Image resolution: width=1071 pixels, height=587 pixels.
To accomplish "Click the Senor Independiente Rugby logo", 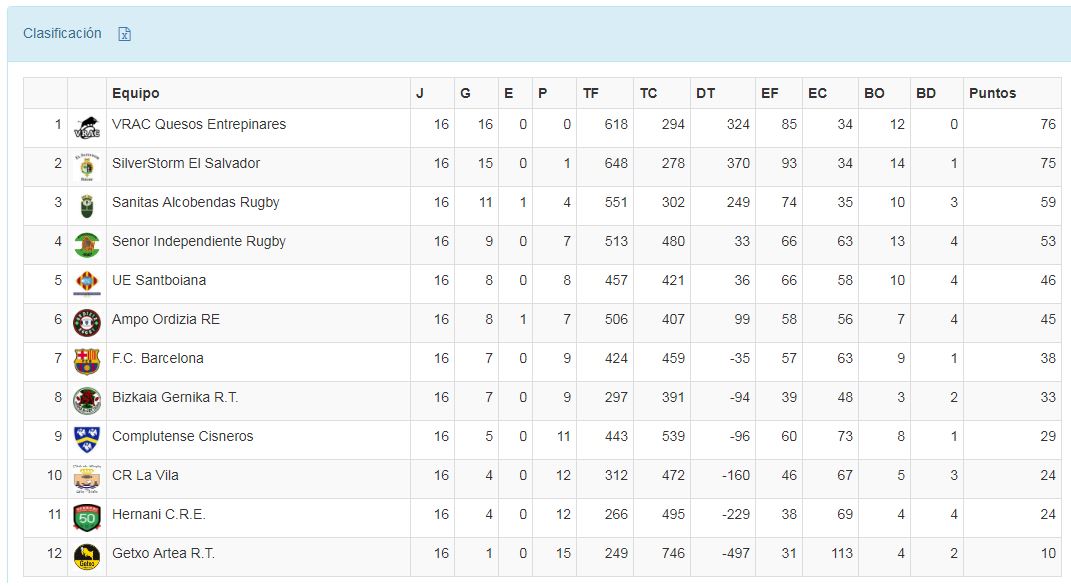I will pyautogui.click(x=87, y=245).
